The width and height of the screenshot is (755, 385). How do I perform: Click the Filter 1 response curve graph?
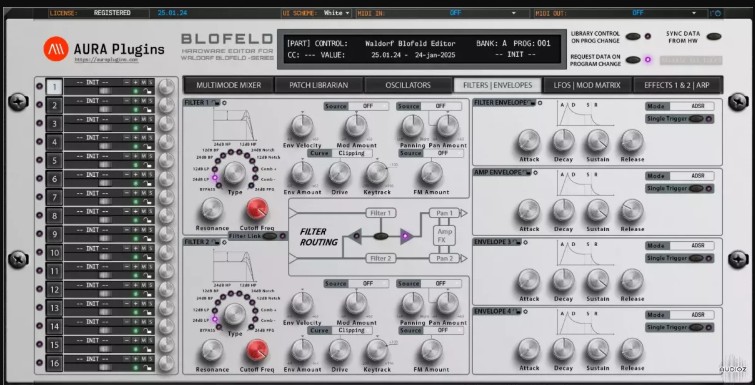coord(234,123)
